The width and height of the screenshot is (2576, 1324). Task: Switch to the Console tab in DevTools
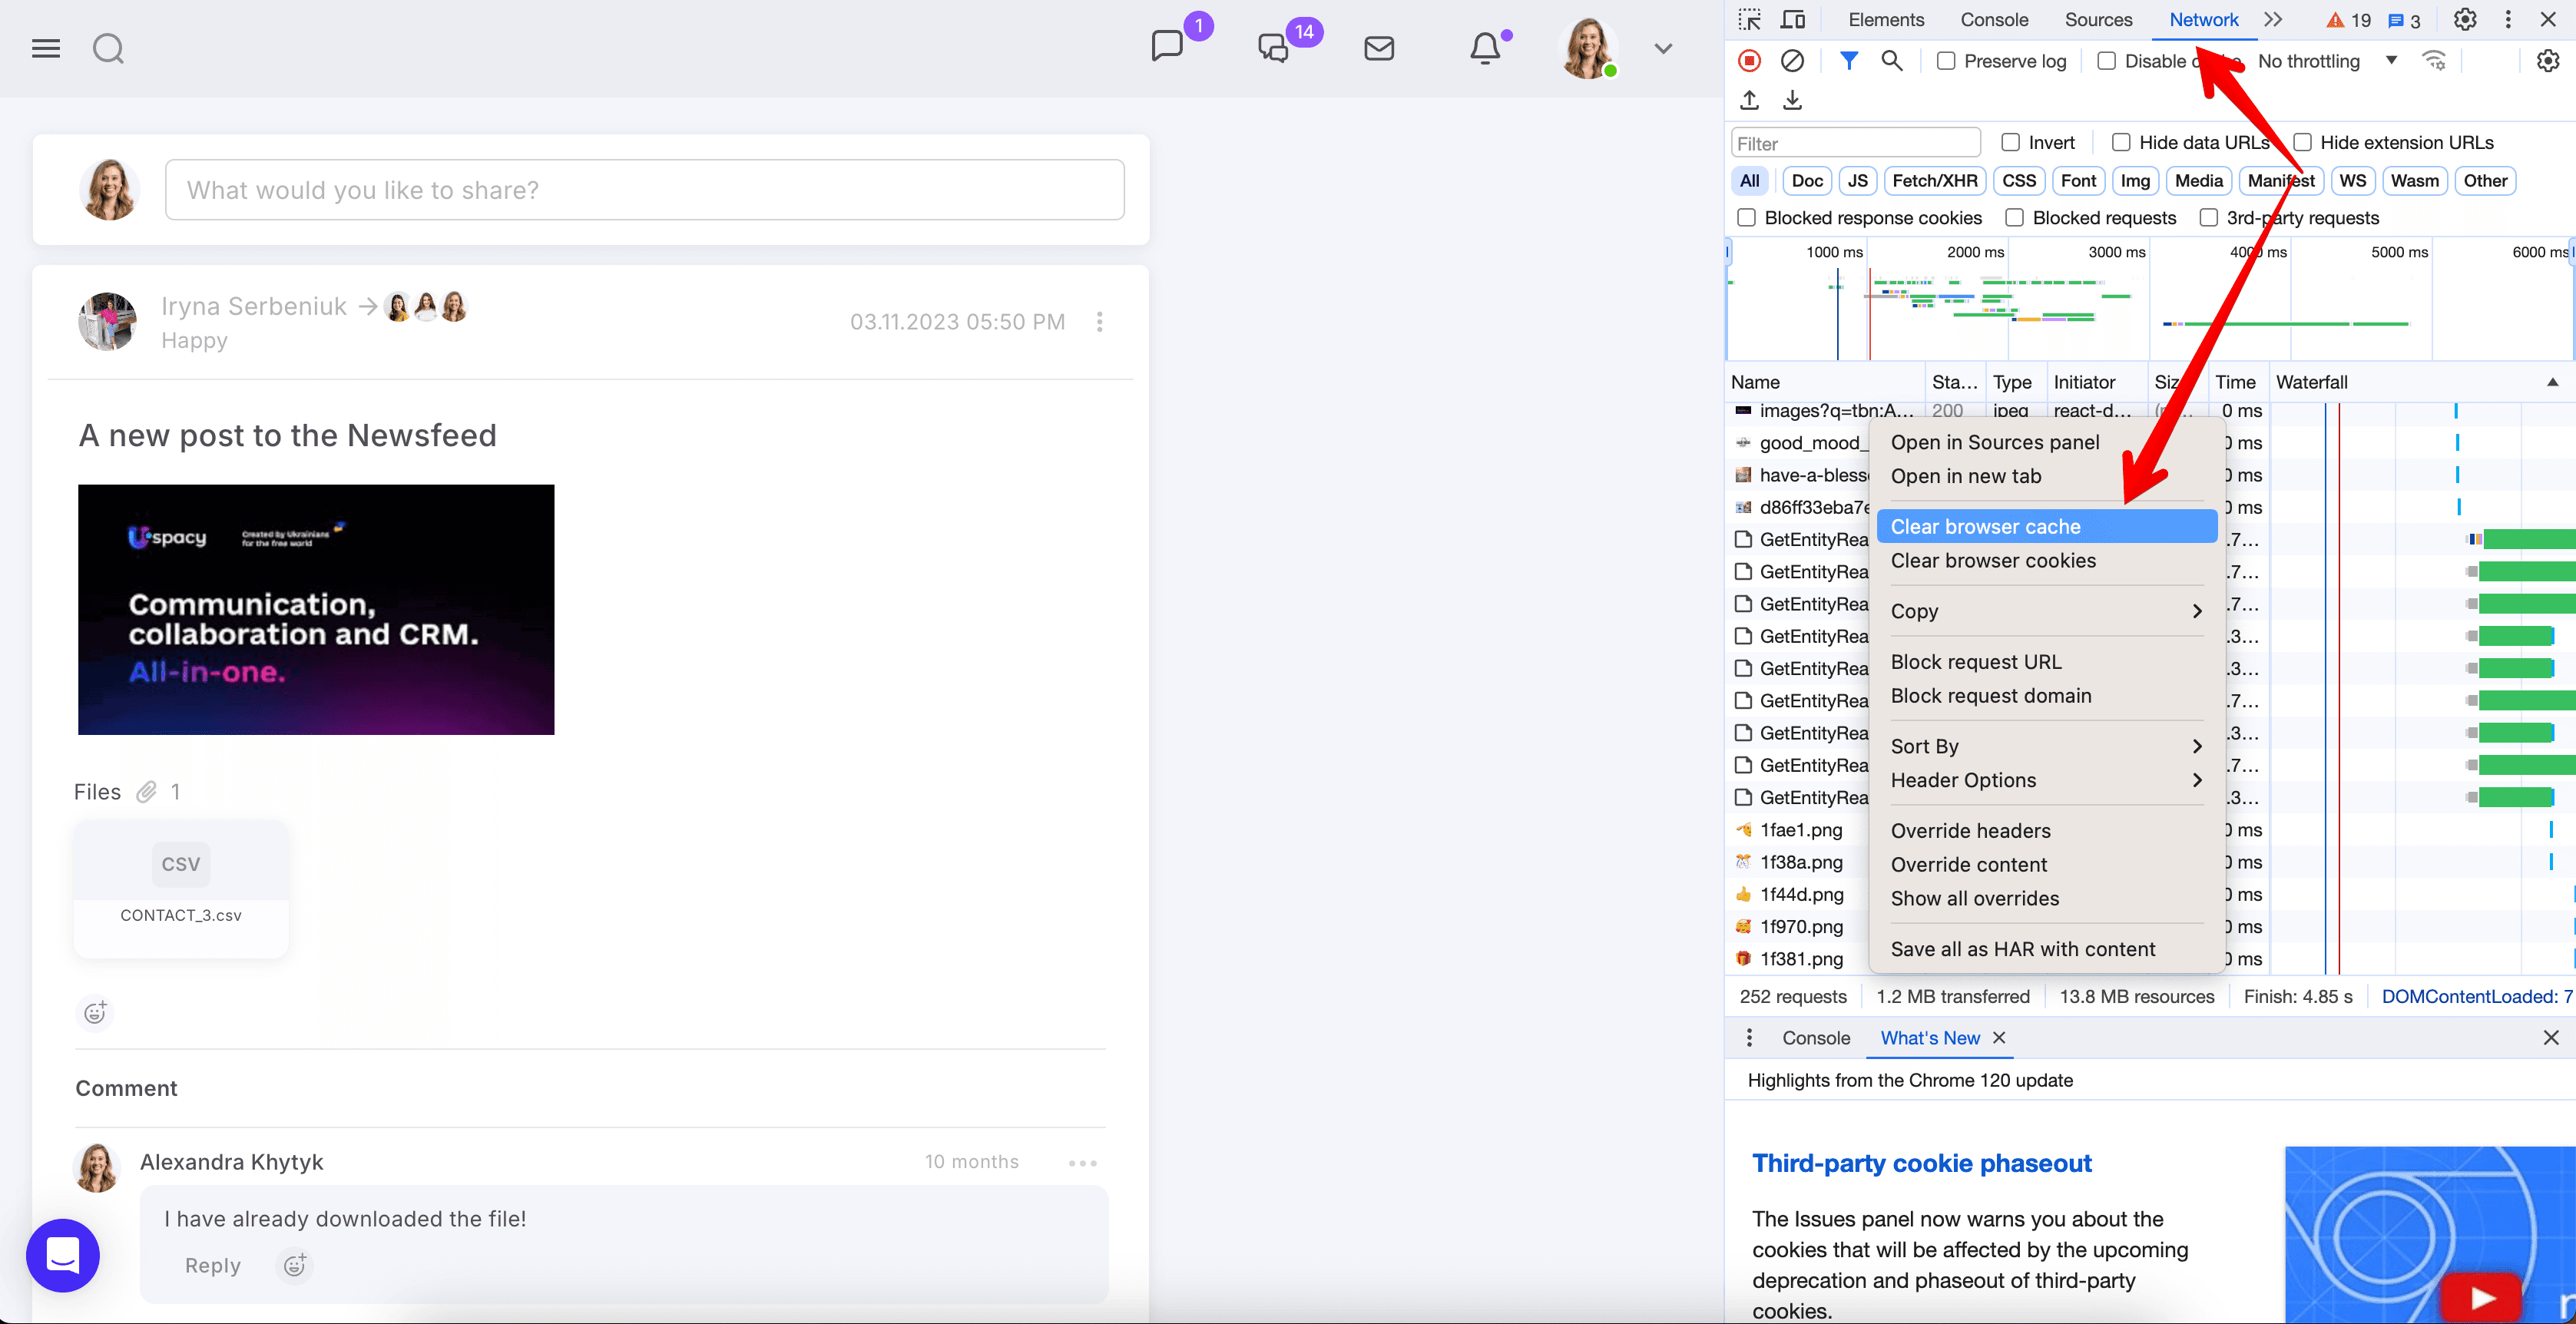(x=1993, y=20)
